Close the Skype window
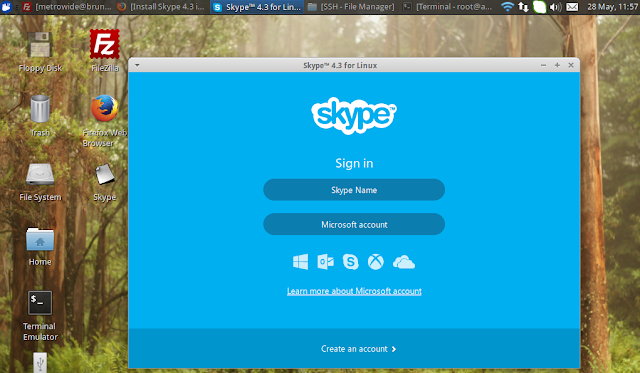The image size is (640, 373). [x=571, y=65]
